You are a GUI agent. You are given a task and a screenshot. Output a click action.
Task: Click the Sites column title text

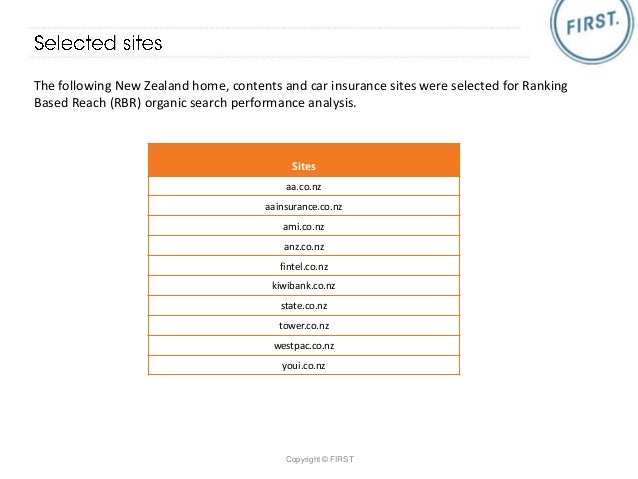(304, 166)
